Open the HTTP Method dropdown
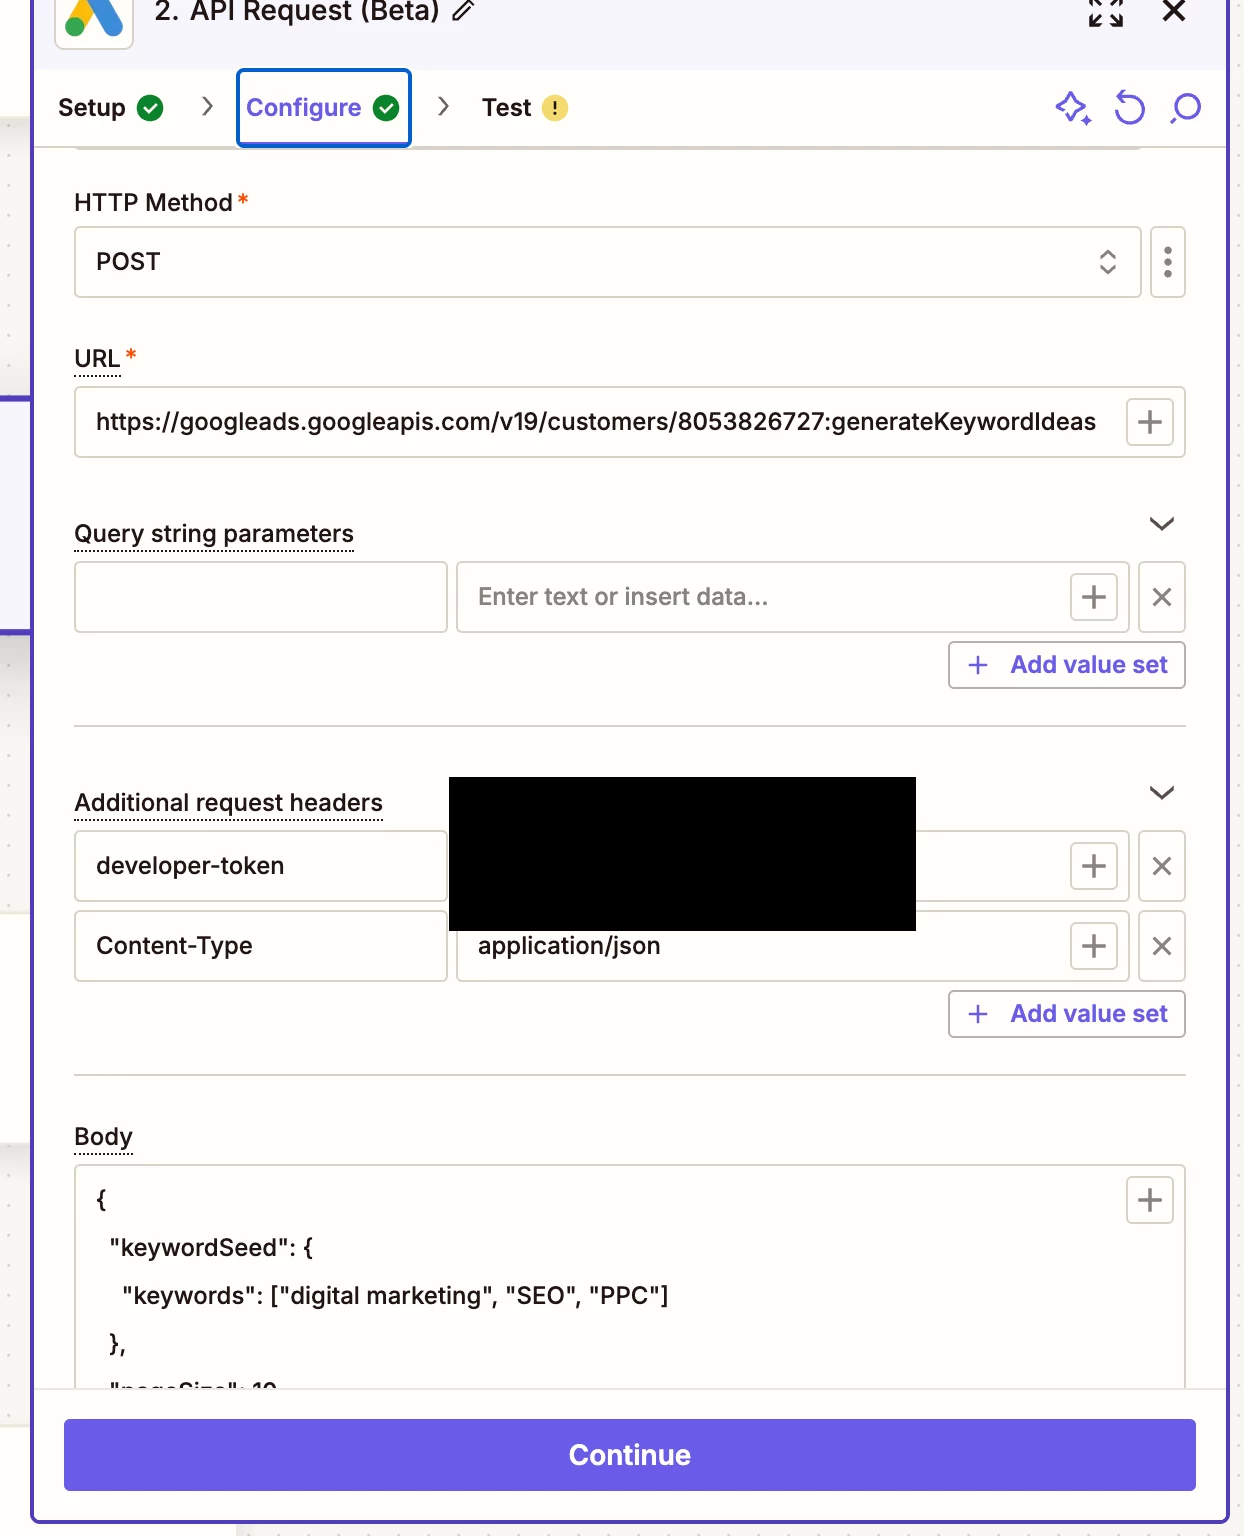Image resolution: width=1244 pixels, height=1536 pixels. pyautogui.click(x=607, y=262)
